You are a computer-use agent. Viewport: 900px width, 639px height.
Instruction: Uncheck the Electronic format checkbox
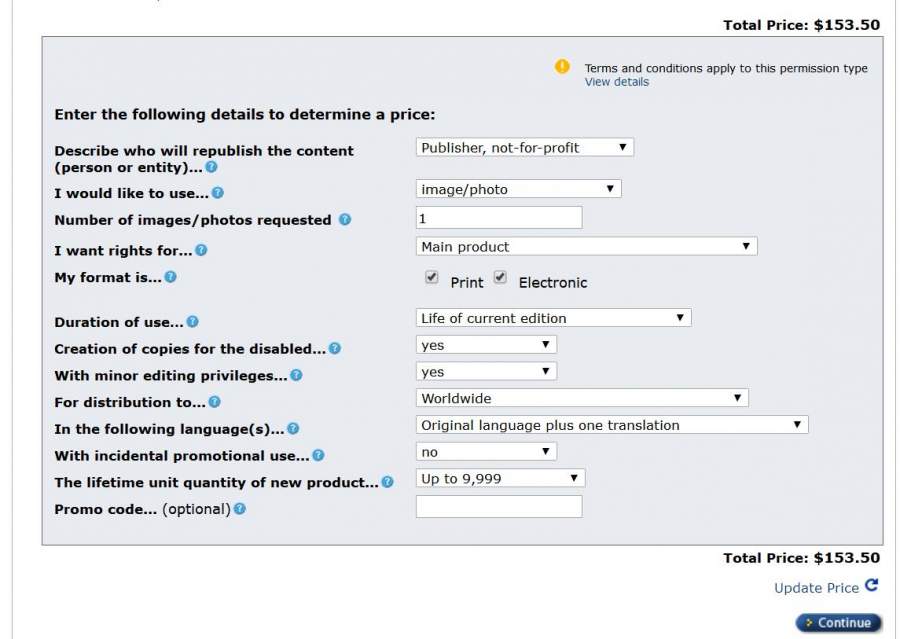point(500,278)
